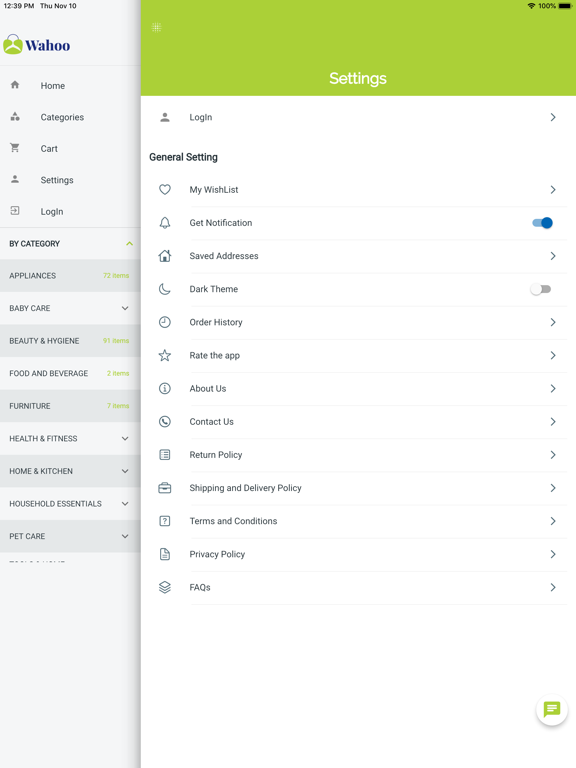Collapse the BY CATEGORY section arrow

pyautogui.click(x=129, y=243)
